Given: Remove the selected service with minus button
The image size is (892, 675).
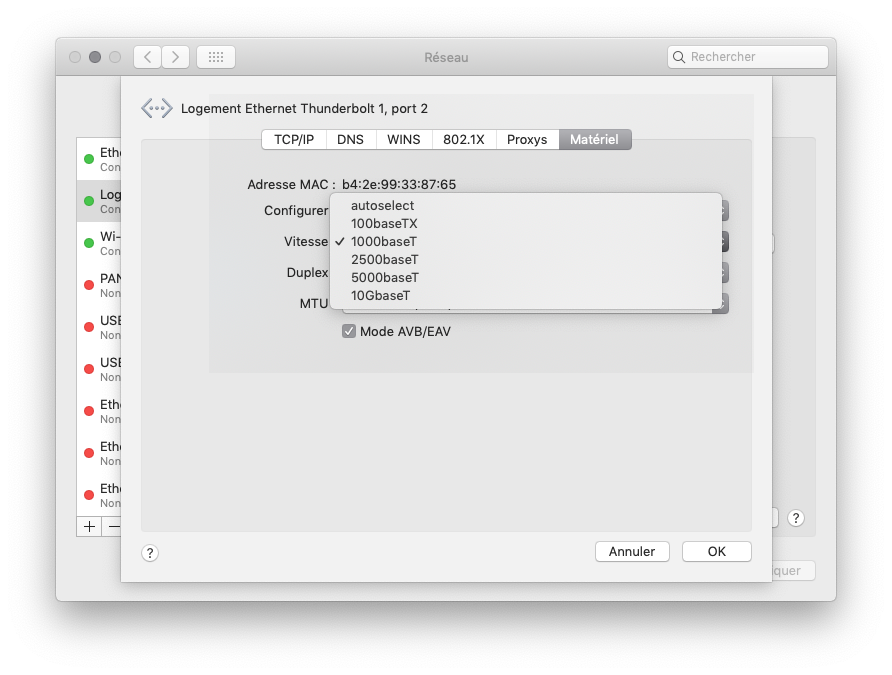Looking at the screenshot, I should point(113,527).
